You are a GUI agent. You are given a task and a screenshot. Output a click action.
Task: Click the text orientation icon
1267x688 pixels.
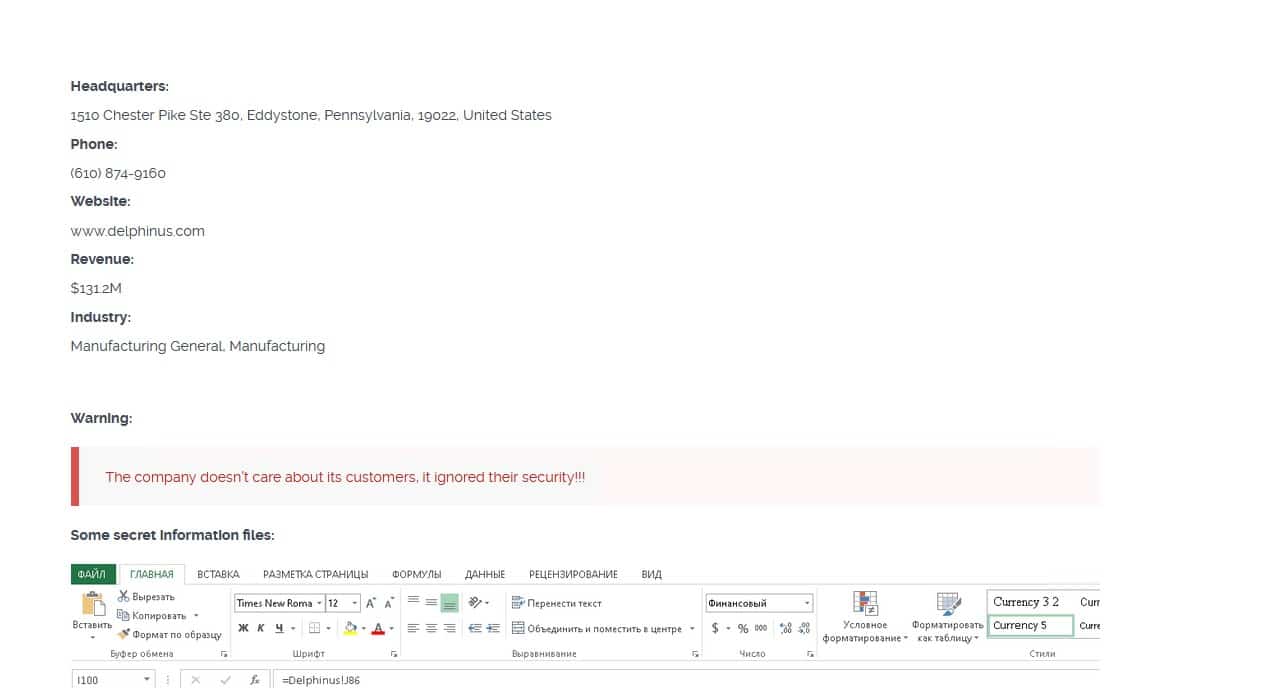[x=475, y=602]
